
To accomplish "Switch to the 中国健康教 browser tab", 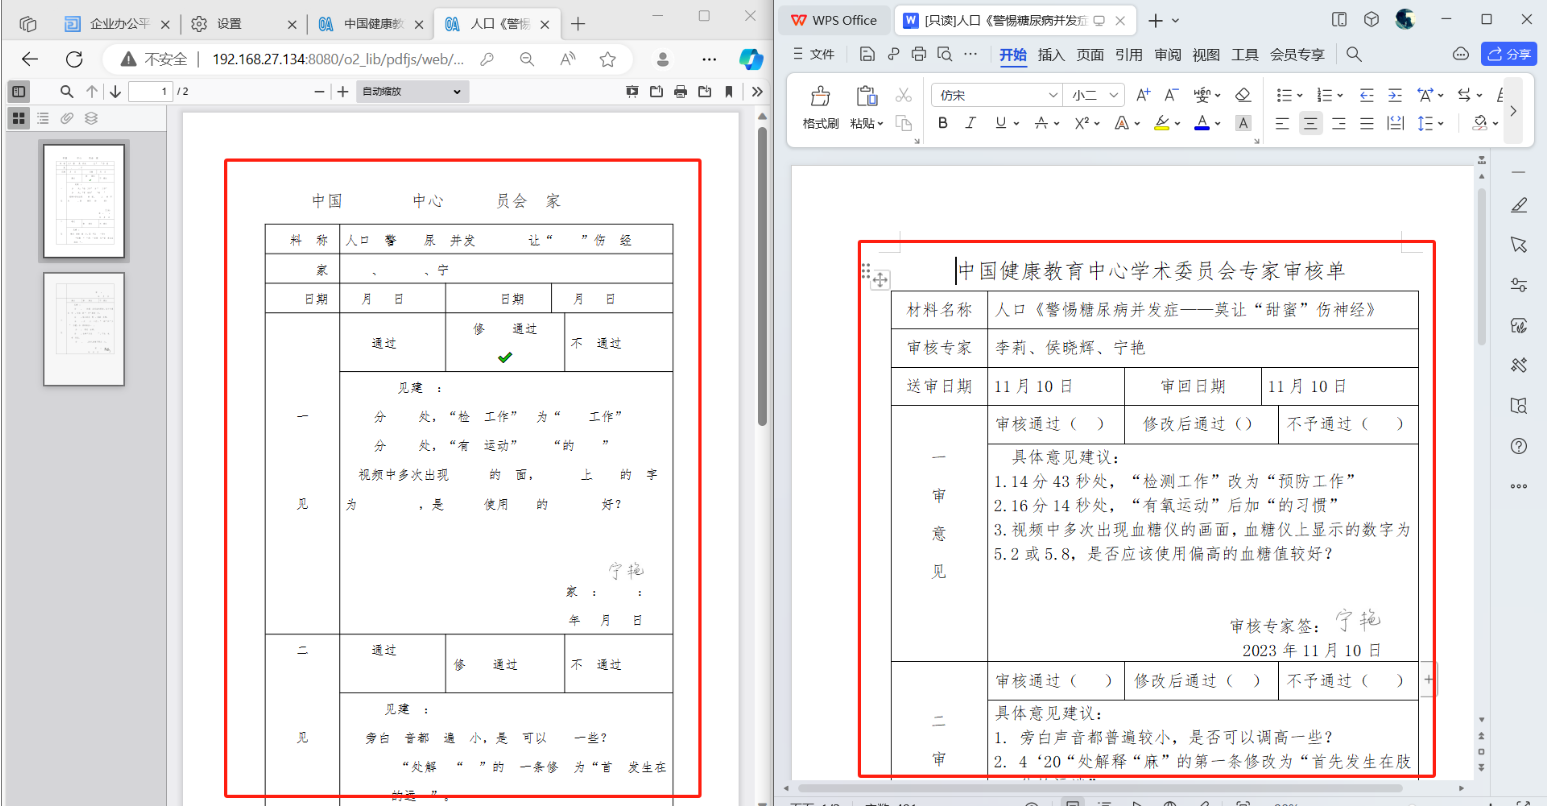I will pos(371,24).
